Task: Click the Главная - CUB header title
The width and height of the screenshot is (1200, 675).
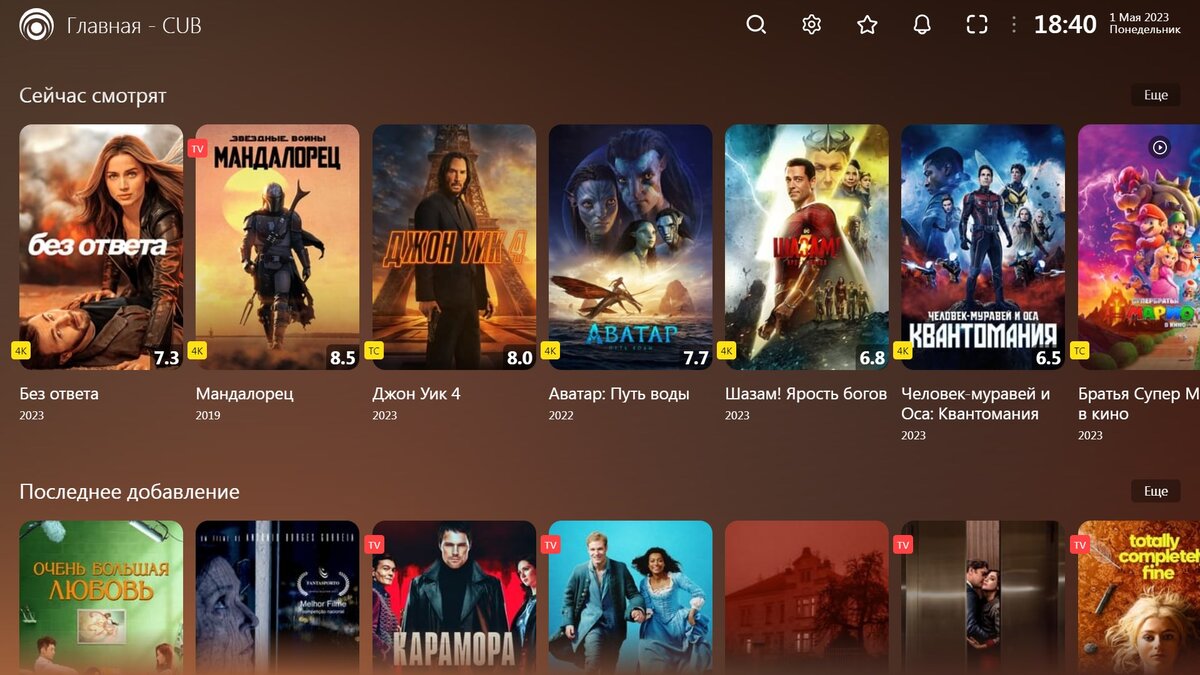Action: 134,26
